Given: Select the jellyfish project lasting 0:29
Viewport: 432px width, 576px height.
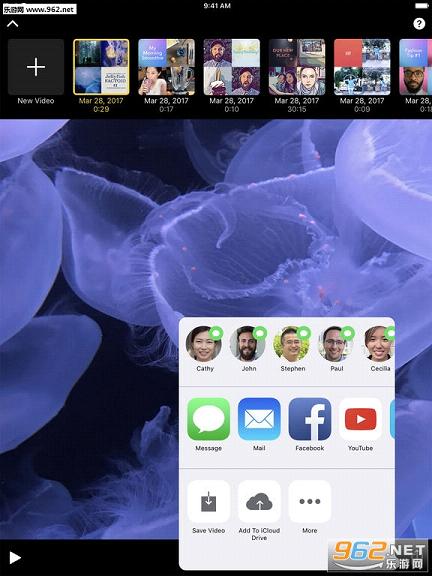Looking at the screenshot, I should click(x=101, y=67).
